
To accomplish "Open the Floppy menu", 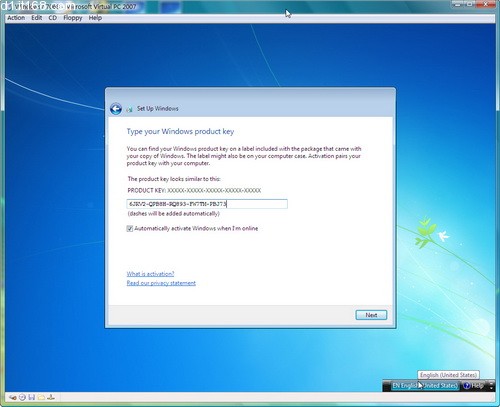I will click(x=73, y=18).
